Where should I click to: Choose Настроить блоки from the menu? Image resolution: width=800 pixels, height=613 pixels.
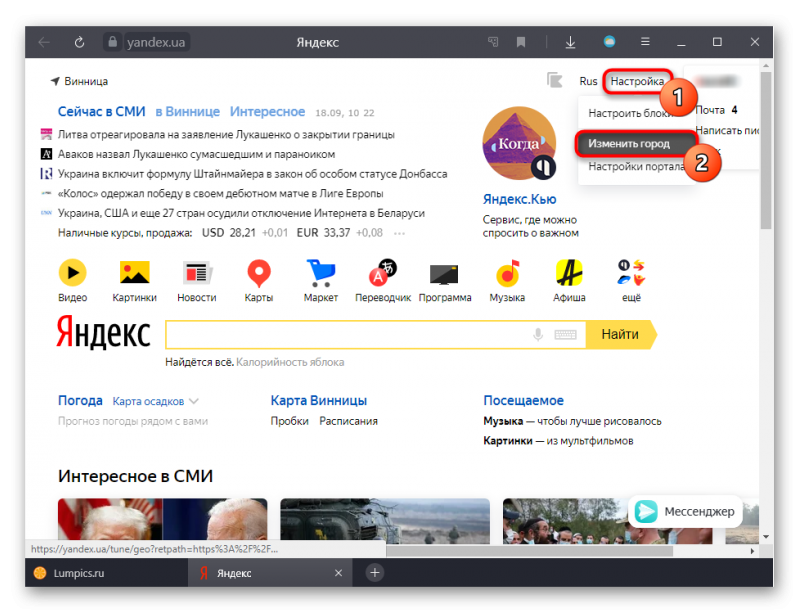(x=630, y=113)
